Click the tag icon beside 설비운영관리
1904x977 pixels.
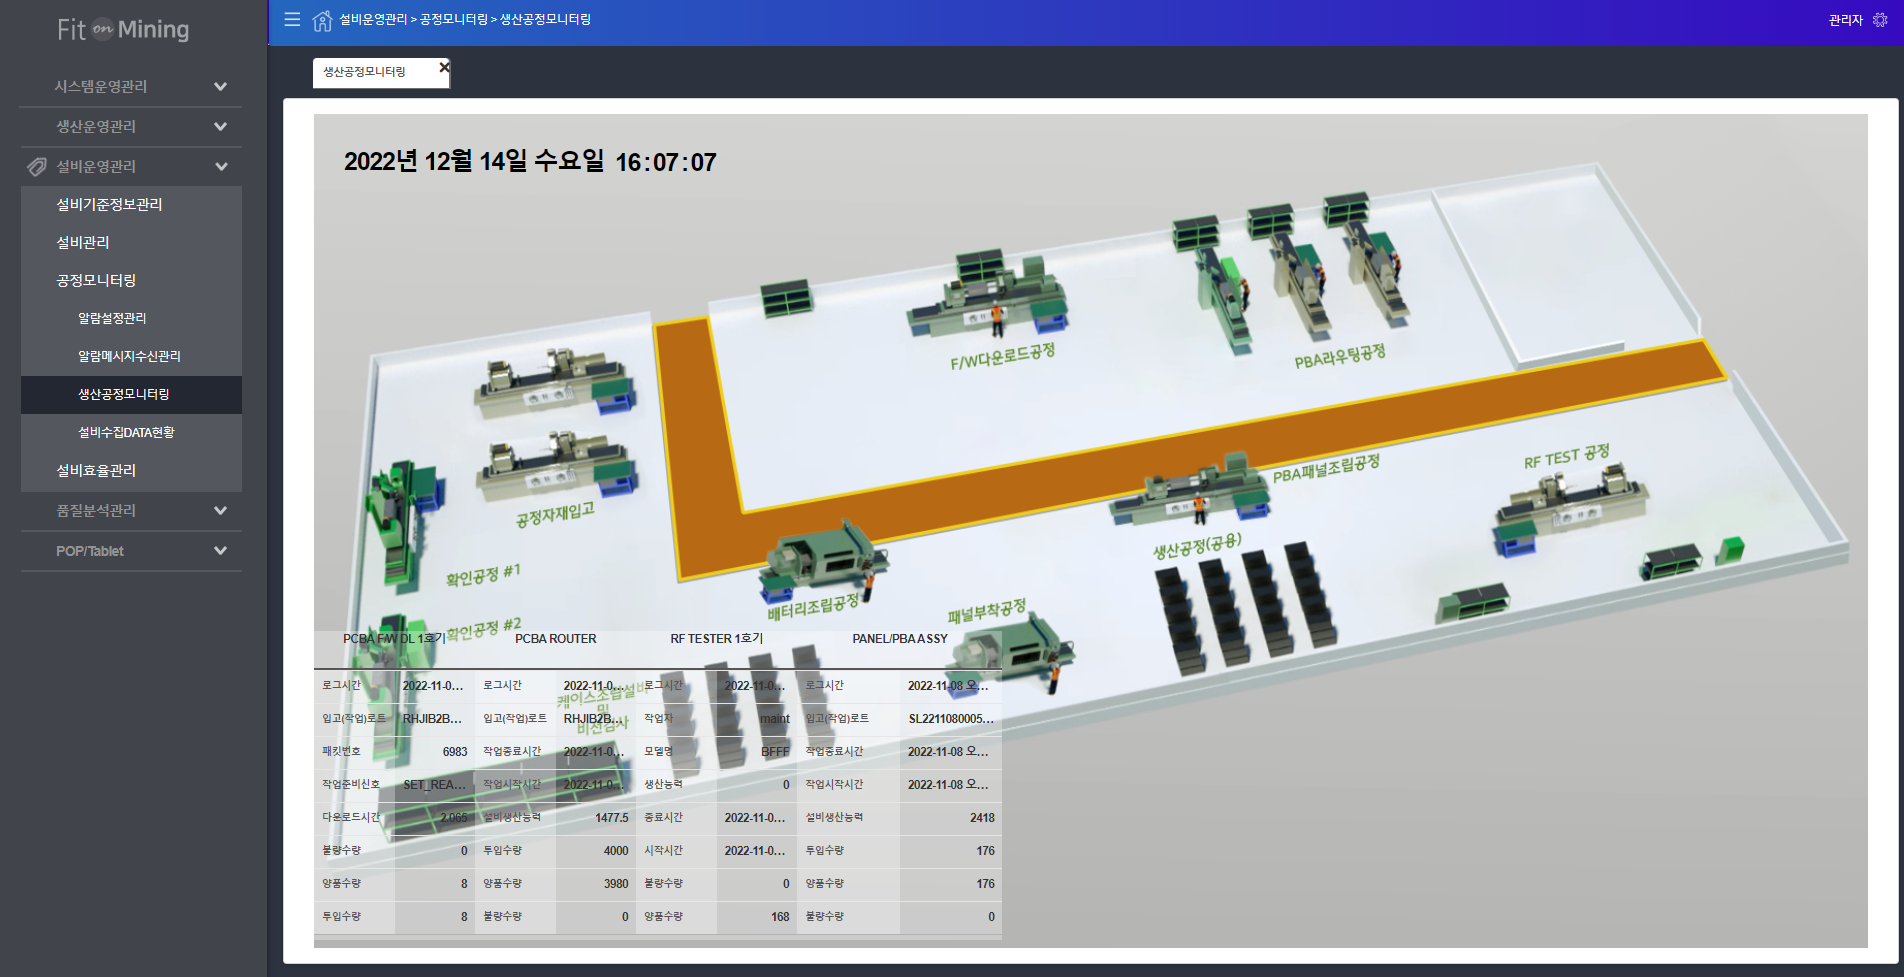(x=37, y=167)
